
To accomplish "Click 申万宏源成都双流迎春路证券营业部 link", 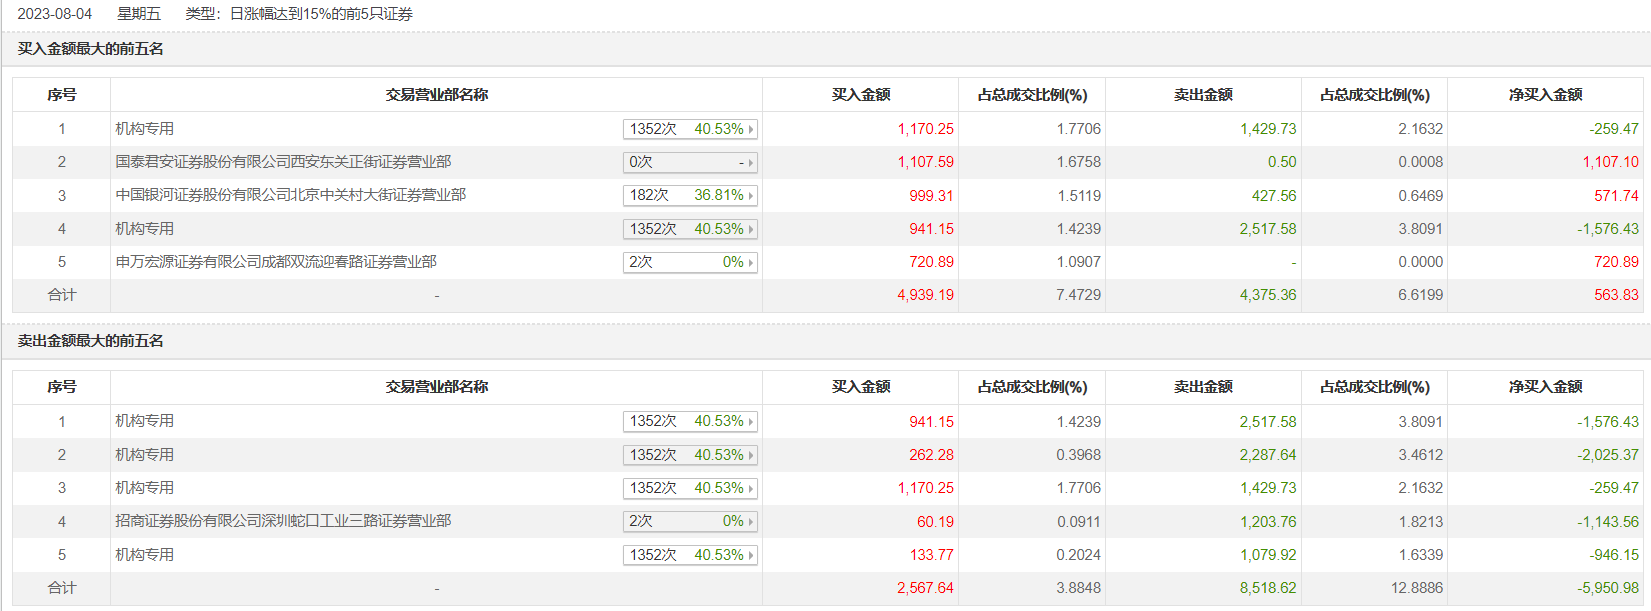I will [x=276, y=262].
